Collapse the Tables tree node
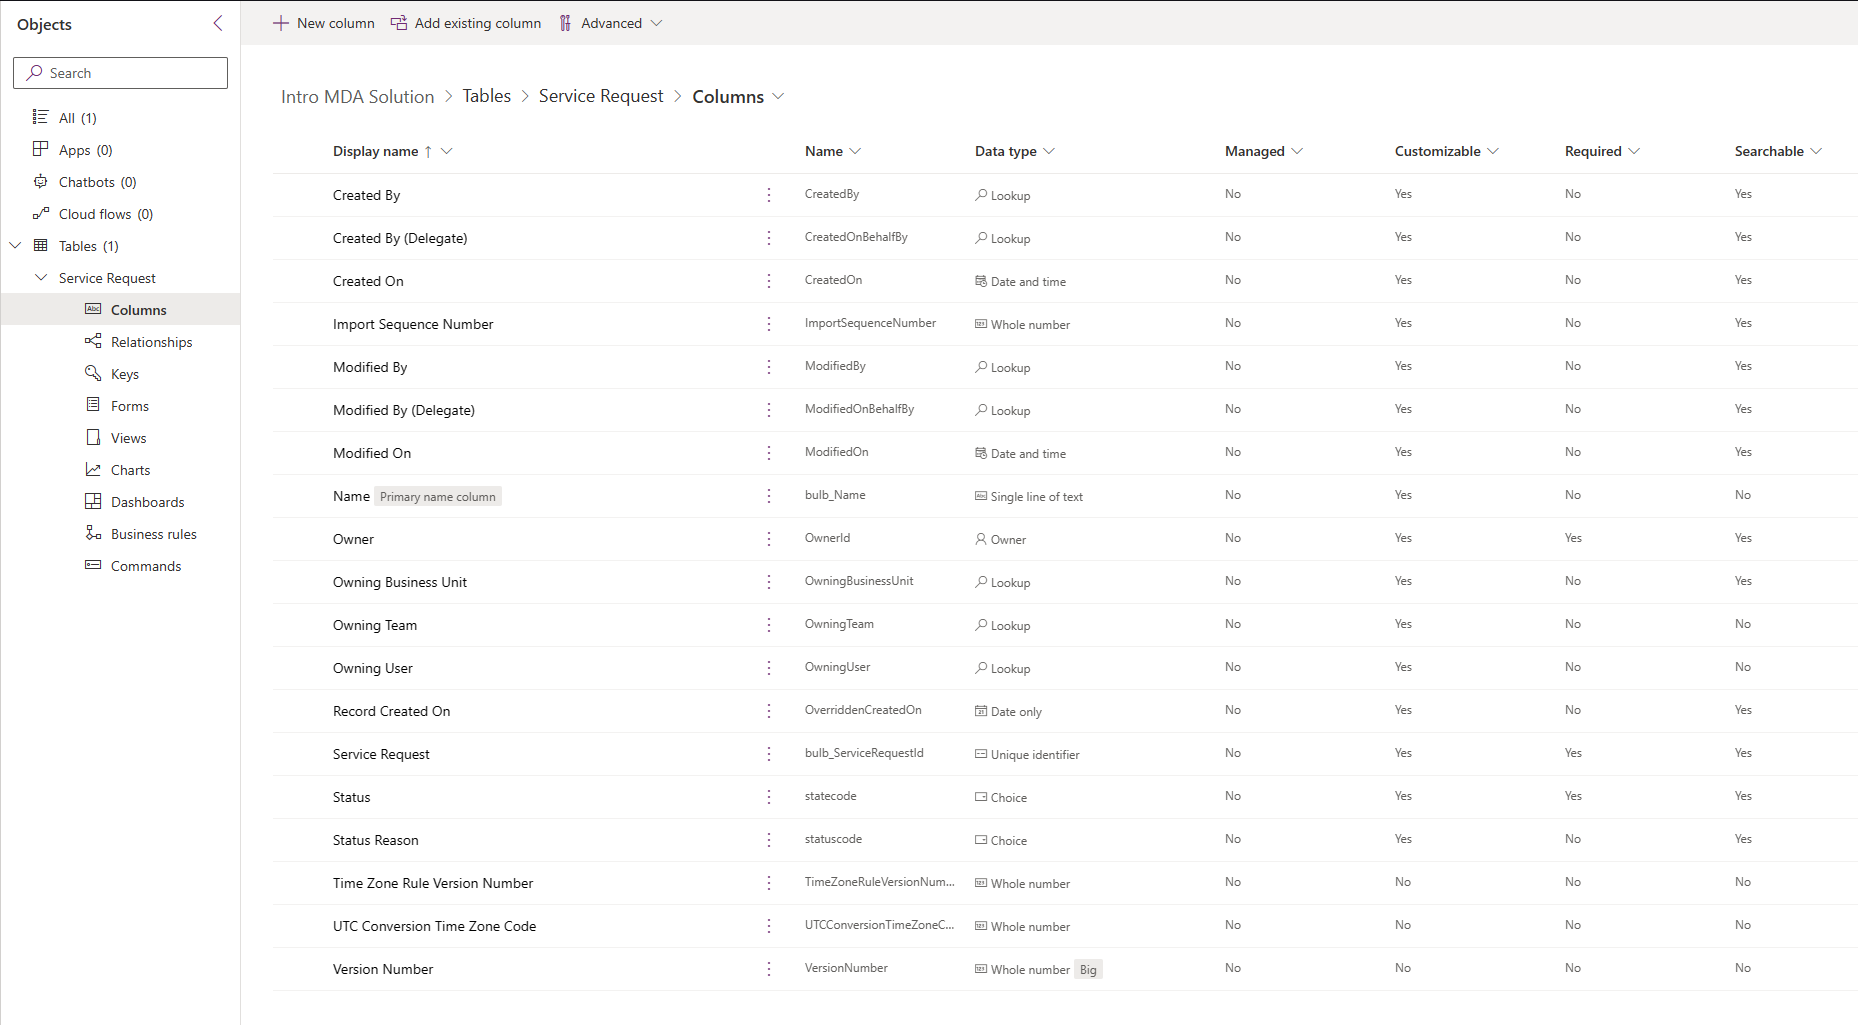The width and height of the screenshot is (1858, 1025). (15, 245)
